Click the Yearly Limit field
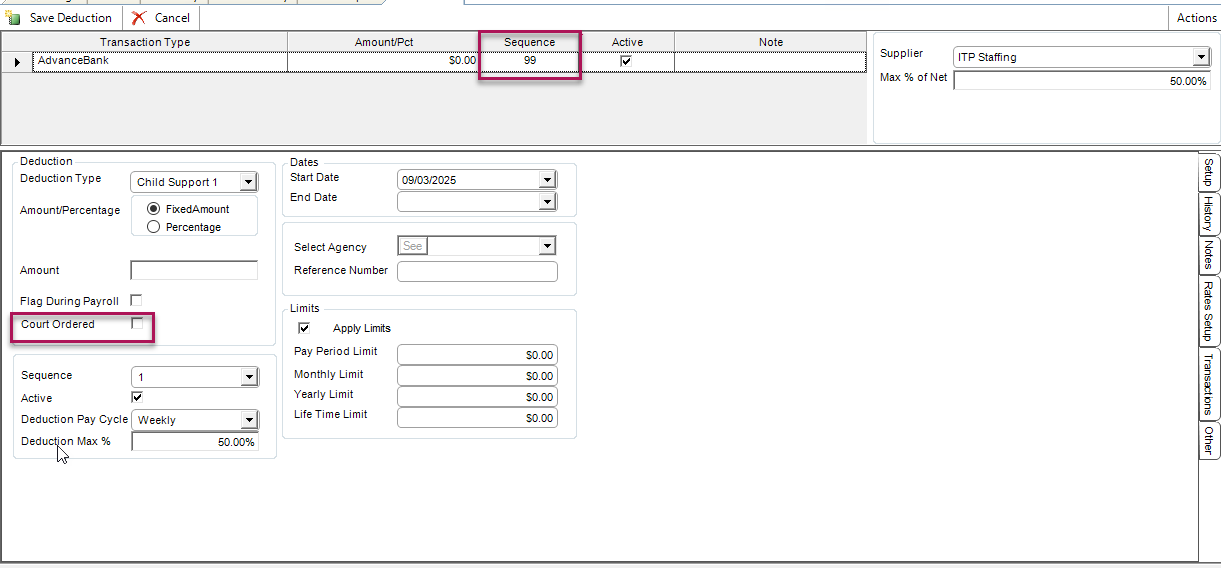This screenshot has height=568, width=1221. point(477,397)
